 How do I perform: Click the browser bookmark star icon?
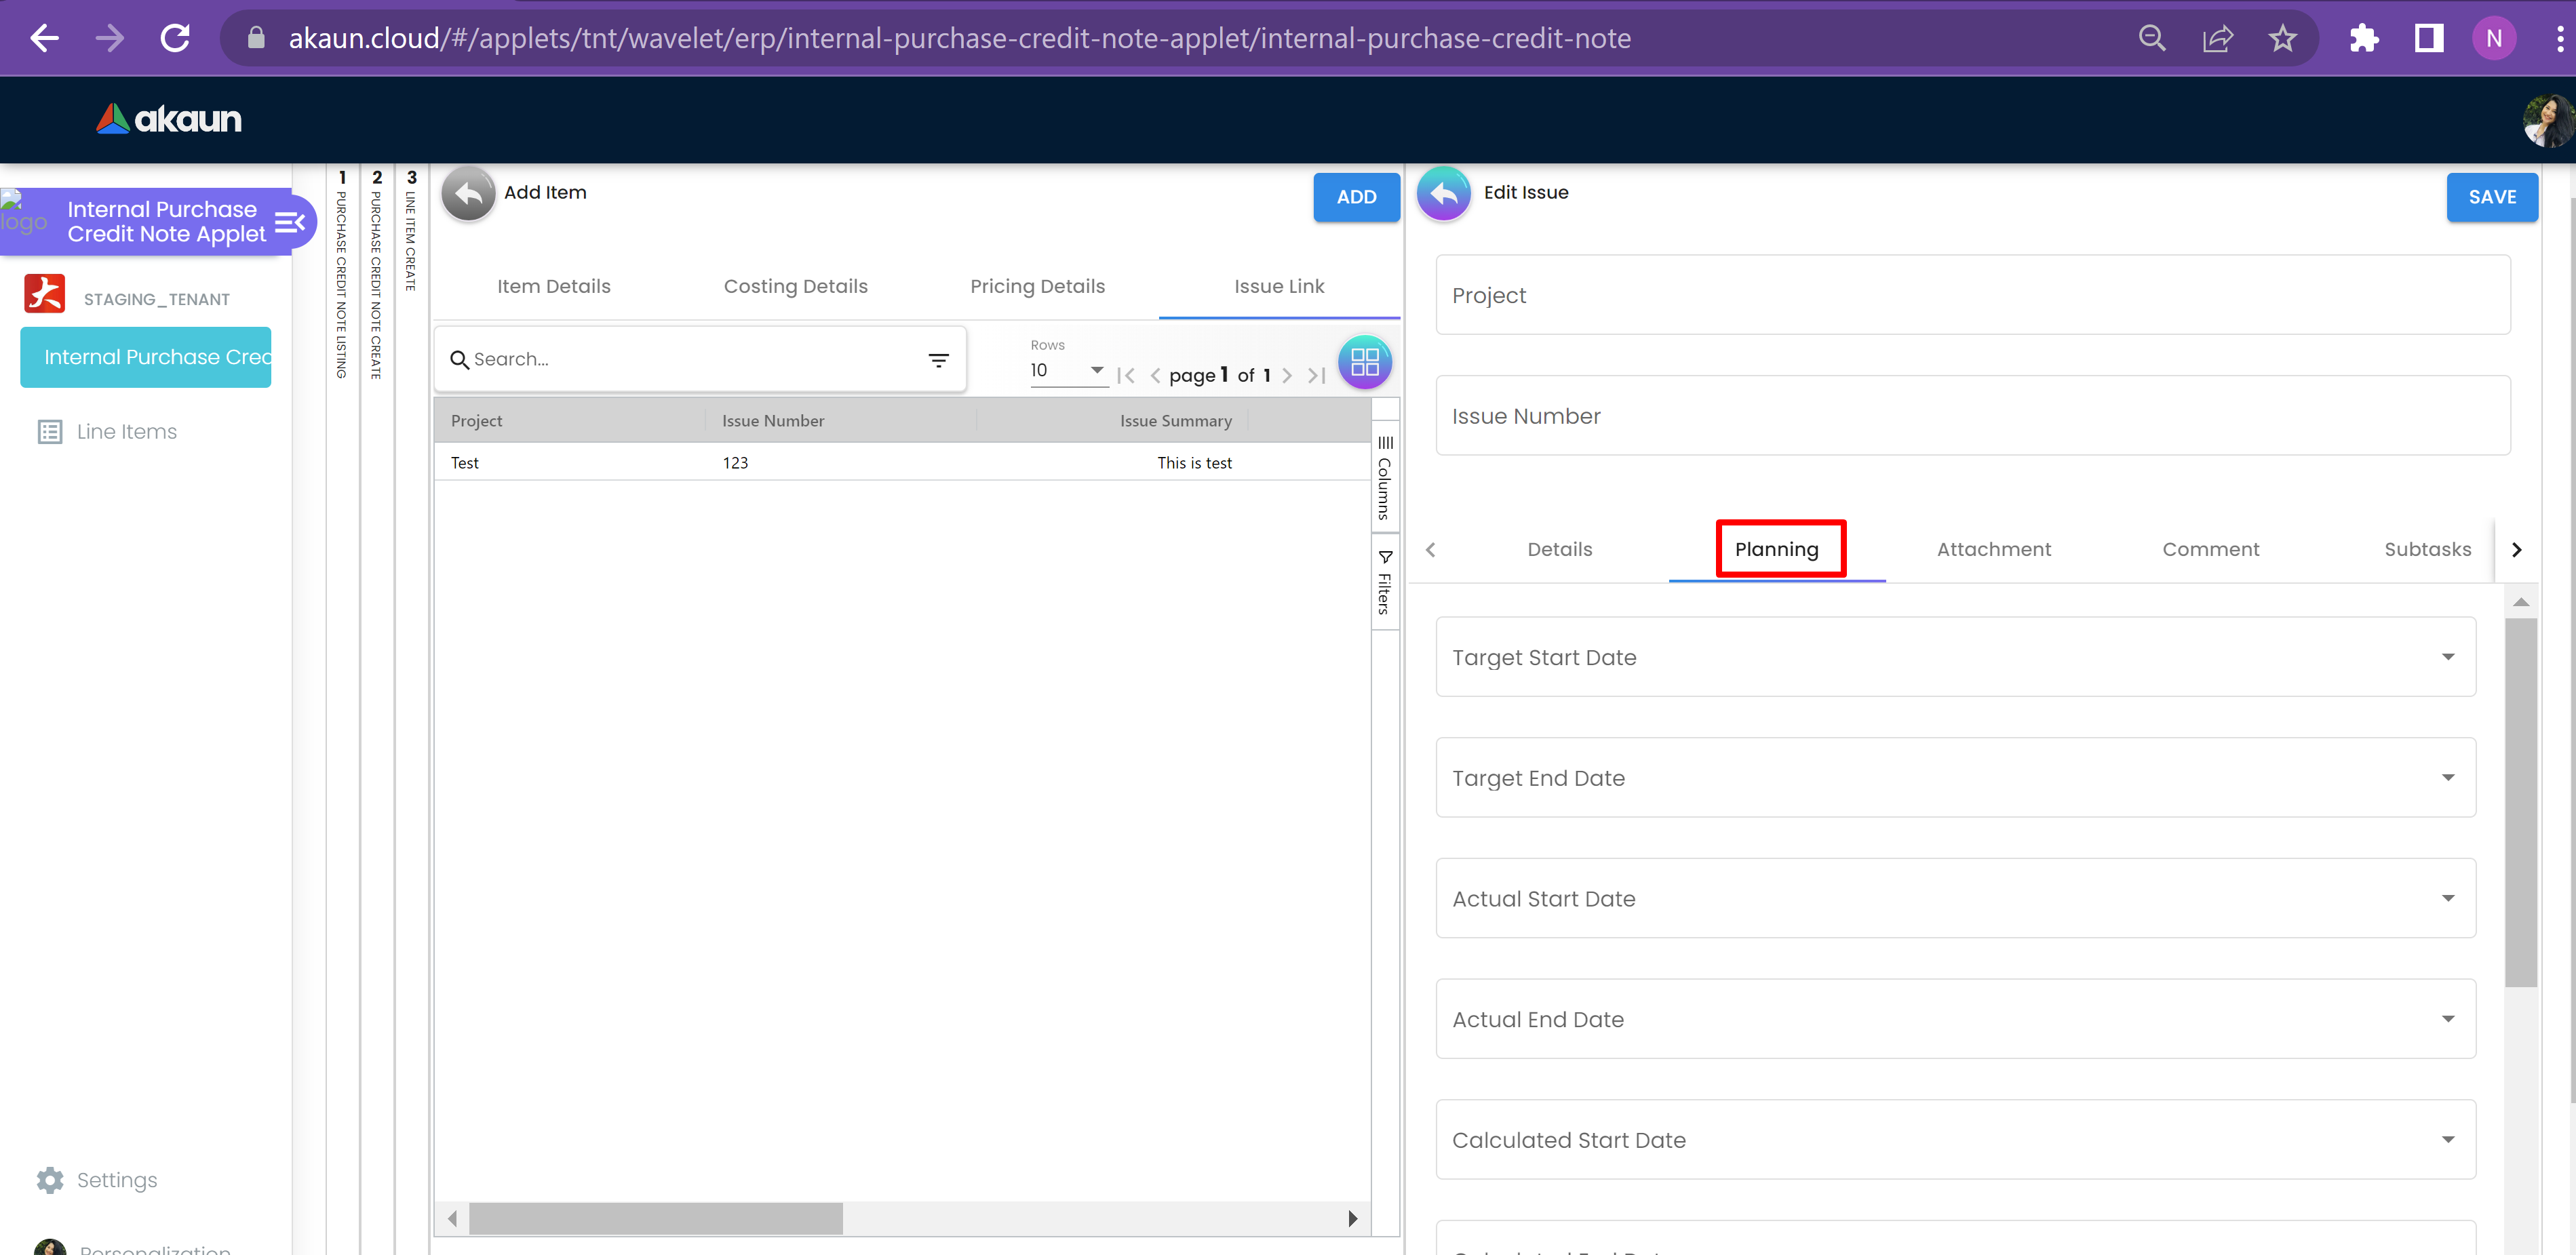(x=2282, y=39)
